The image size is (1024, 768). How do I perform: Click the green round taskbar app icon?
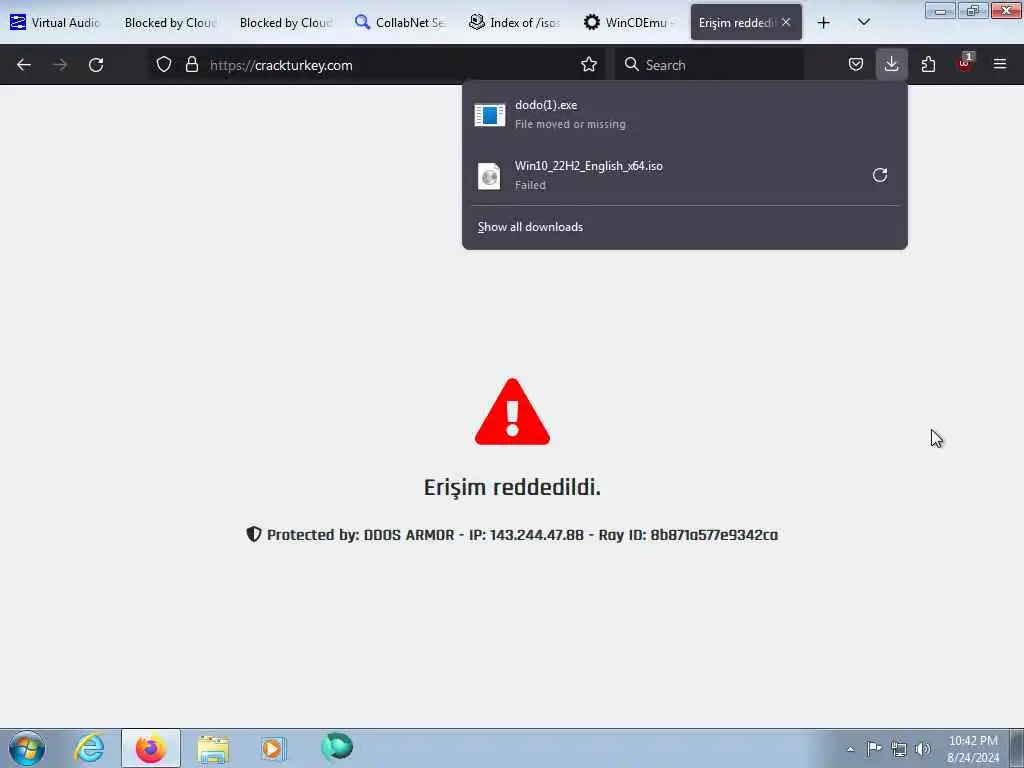point(337,747)
